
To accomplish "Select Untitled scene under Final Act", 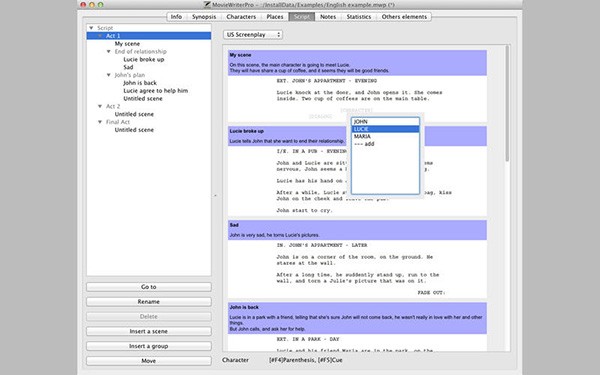I will tap(134, 130).
